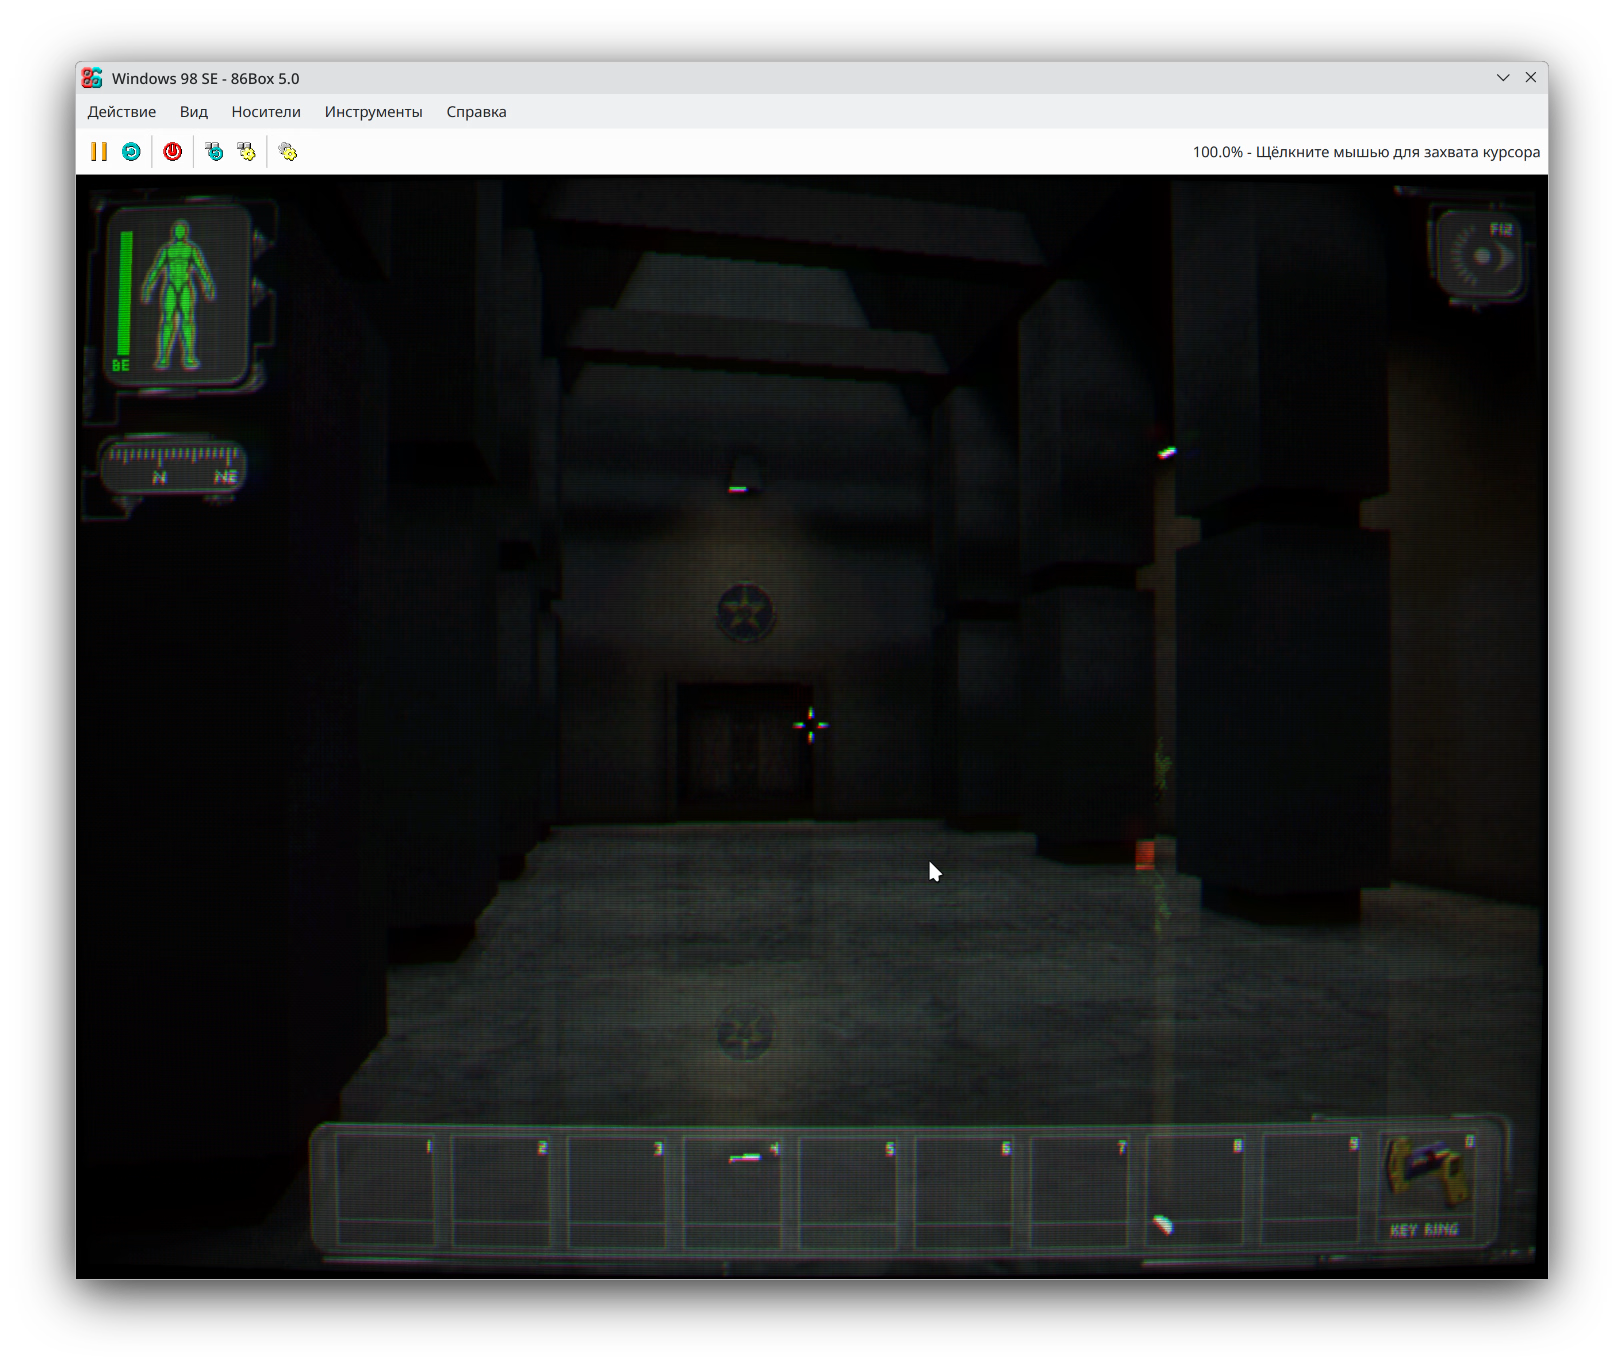Send Ctrl+Alt+Del using toolbar icon
The height and width of the screenshot is (1369, 1624).
pyautogui.click(x=214, y=151)
